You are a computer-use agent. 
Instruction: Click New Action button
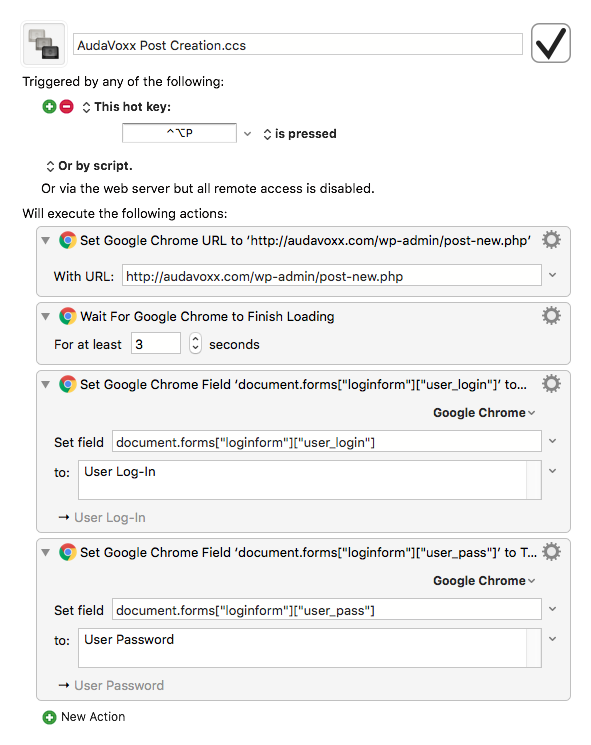(84, 716)
